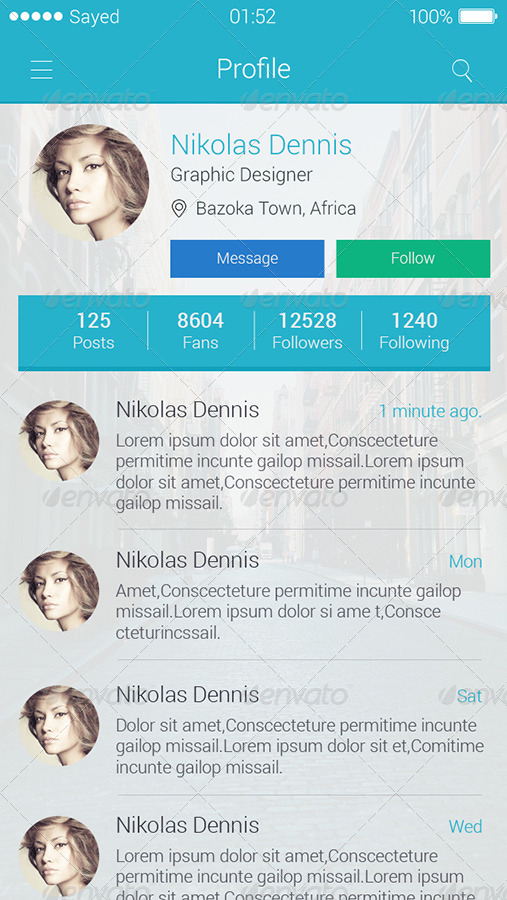Tap the battery icon in status bar
This screenshot has width=507, height=900.
pyautogui.click(x=478, y=16)
